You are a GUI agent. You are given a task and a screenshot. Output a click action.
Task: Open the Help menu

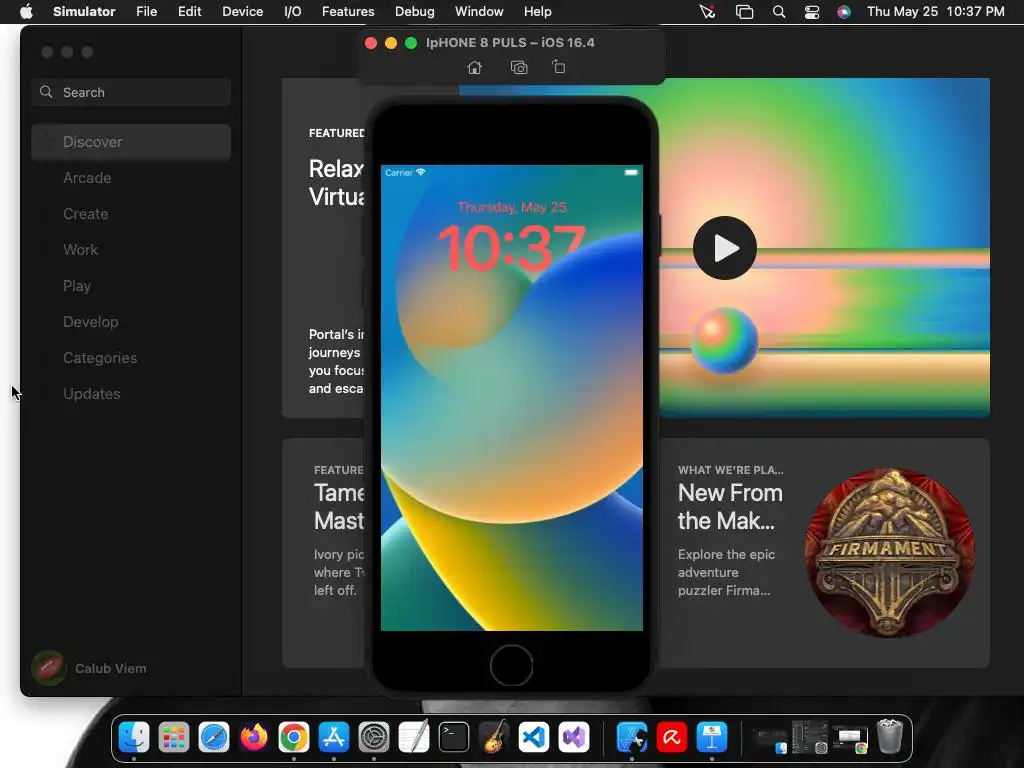tap(537, 11)
